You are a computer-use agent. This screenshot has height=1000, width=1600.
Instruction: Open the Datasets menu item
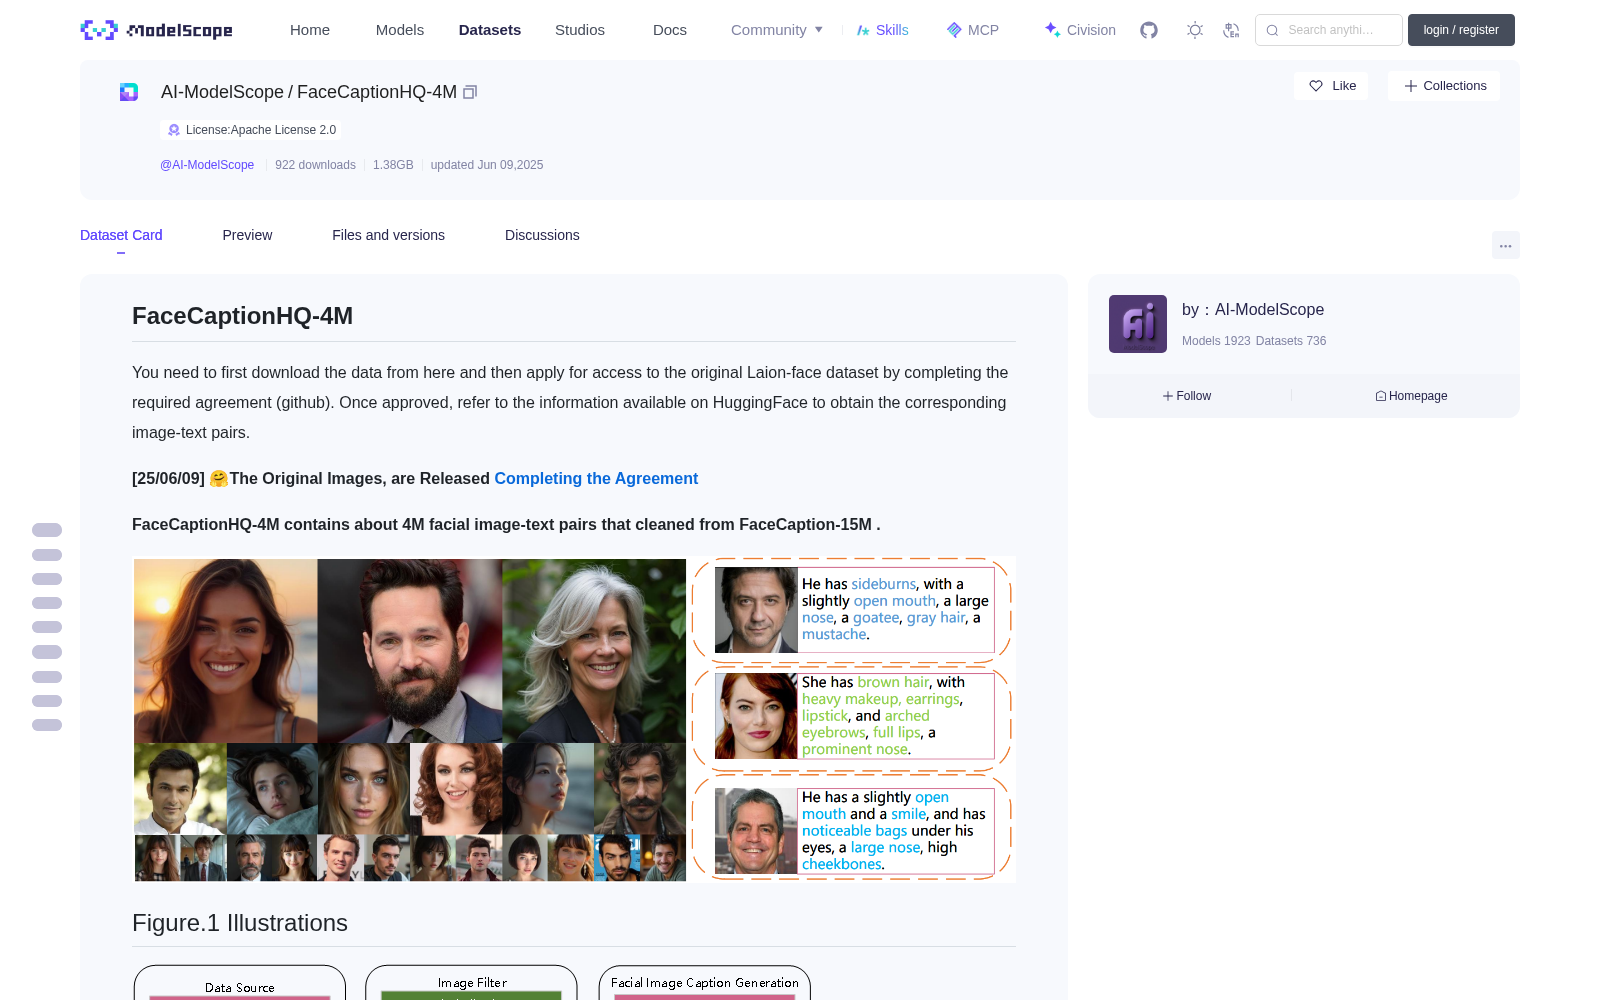(490, 30)
